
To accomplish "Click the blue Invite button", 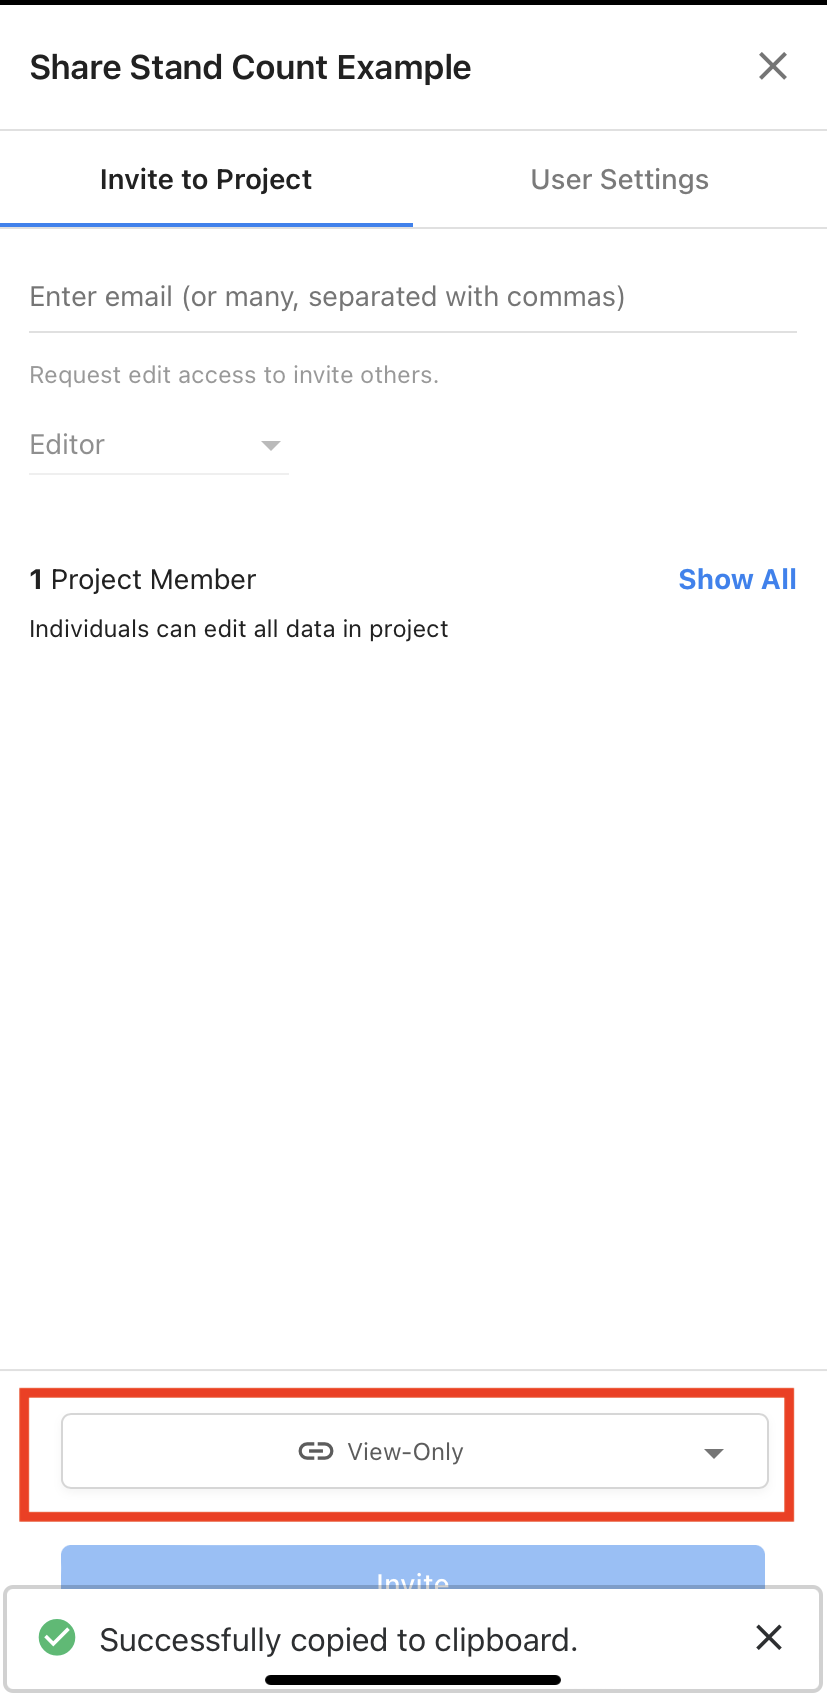I will coord(413,1567).
